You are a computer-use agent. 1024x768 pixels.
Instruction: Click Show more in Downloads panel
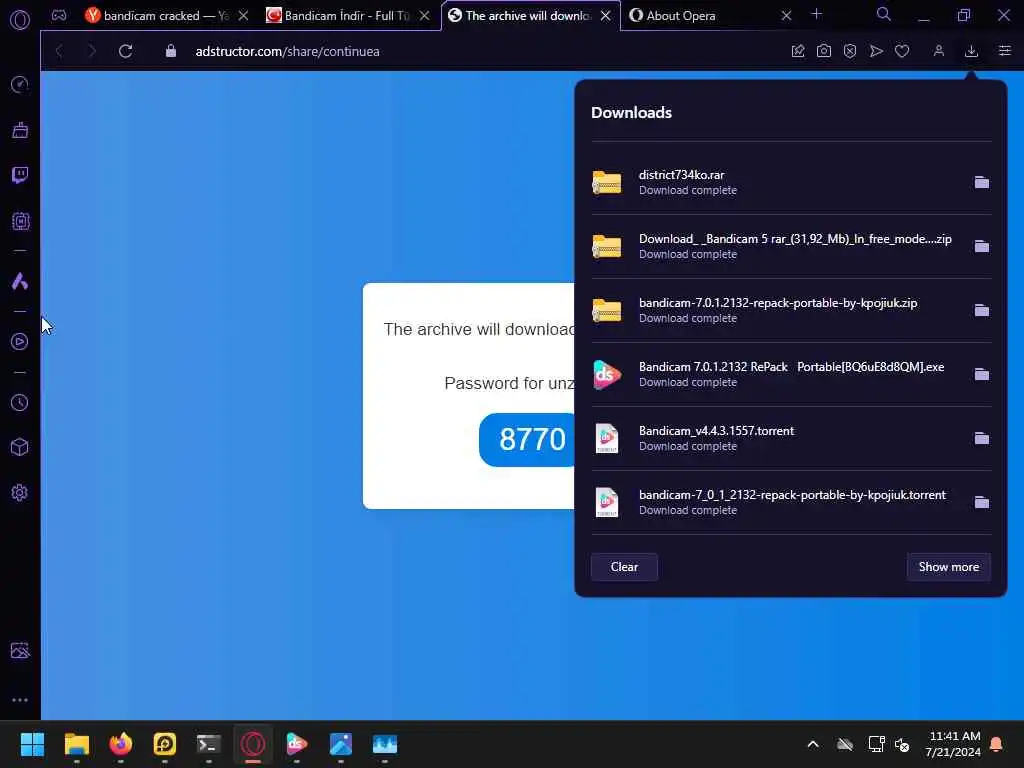pyautogui.click(x=948, y=567)
